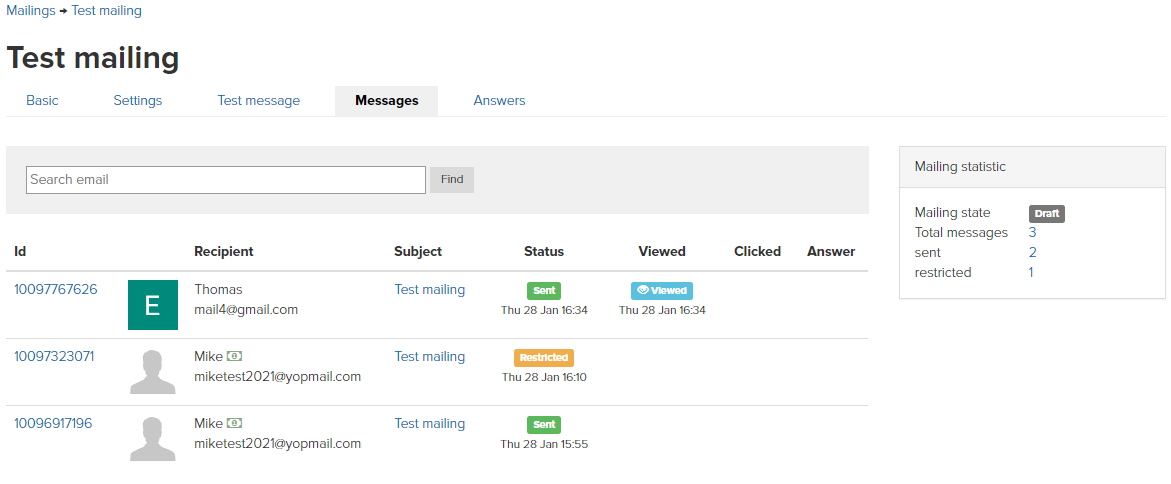Focus the Search email field
The image size is (1171, 484).
[226, 180]
